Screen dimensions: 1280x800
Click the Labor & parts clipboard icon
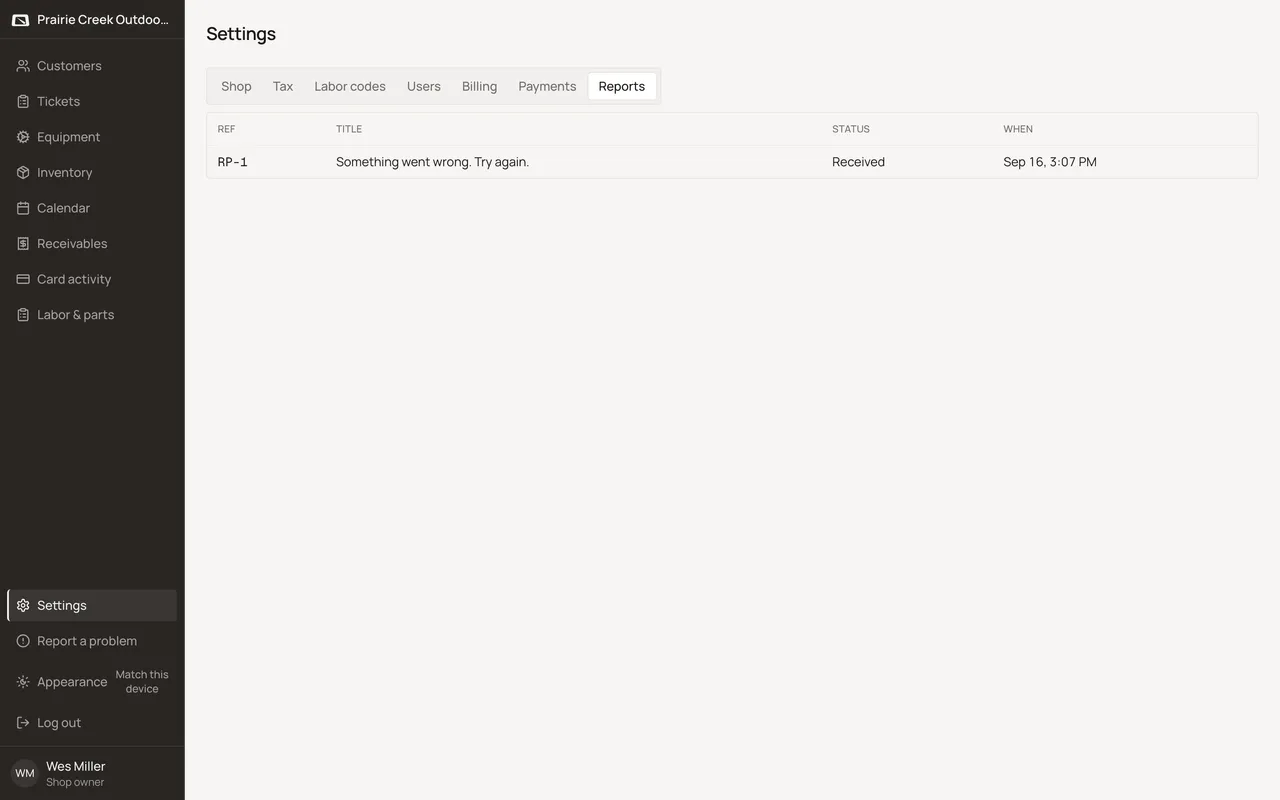point(23,314)
